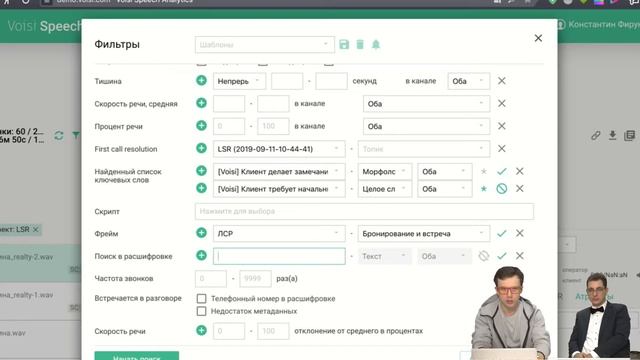This screenshot has height=360, width=640.
Task: Click Процент речи minimum field
Action: coord(229,126)
